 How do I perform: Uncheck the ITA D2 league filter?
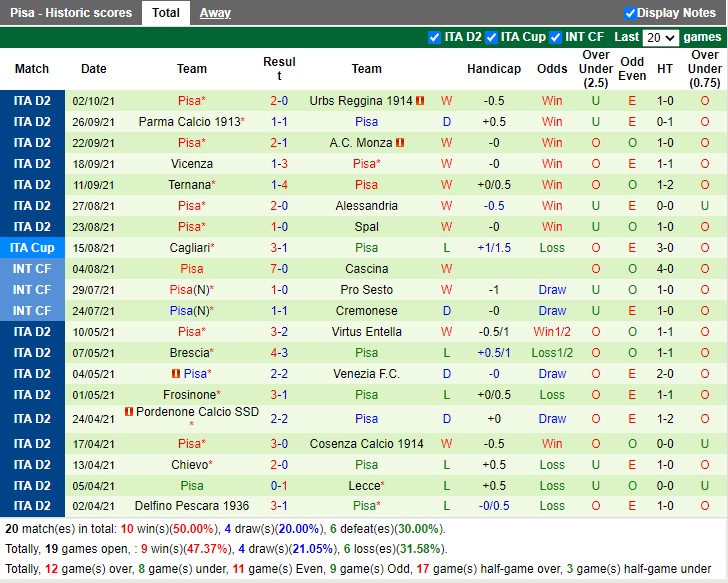434,37
